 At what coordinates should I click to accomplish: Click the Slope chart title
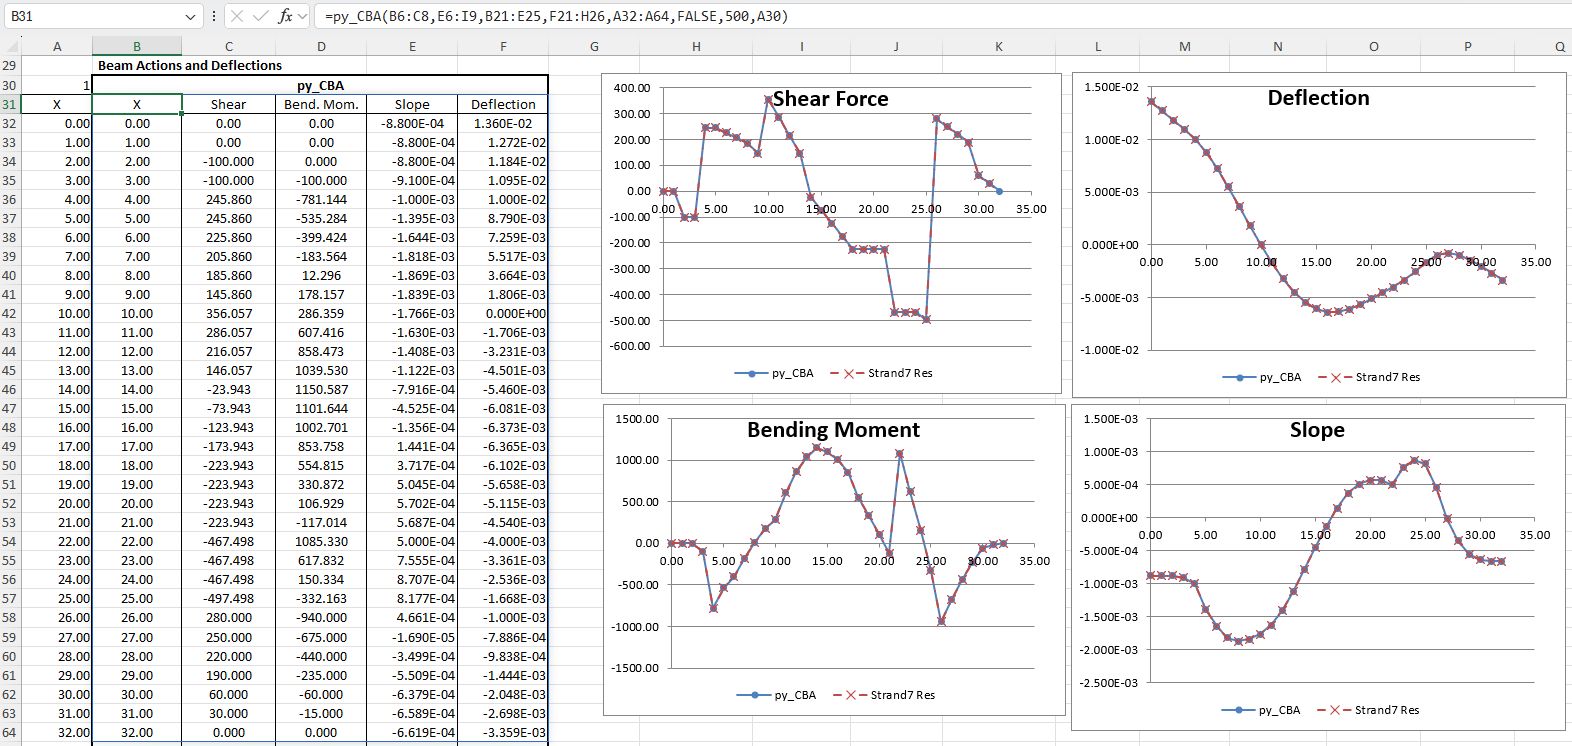(1316, 430)
